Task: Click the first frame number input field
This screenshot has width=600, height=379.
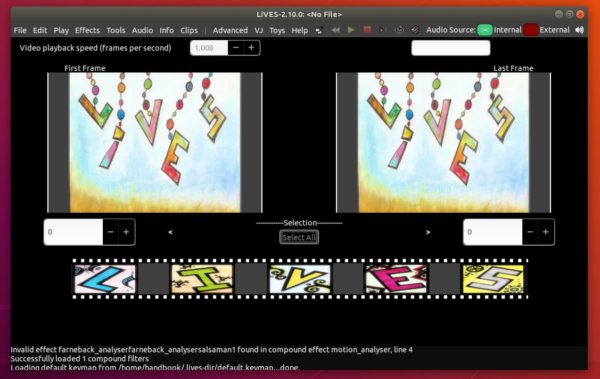Action: point(73,232)
